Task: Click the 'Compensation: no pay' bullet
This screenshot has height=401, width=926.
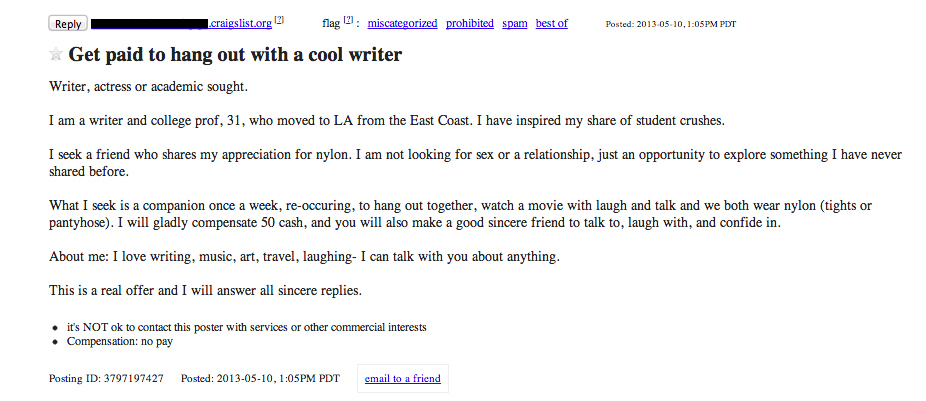Action: pos(120,341)
